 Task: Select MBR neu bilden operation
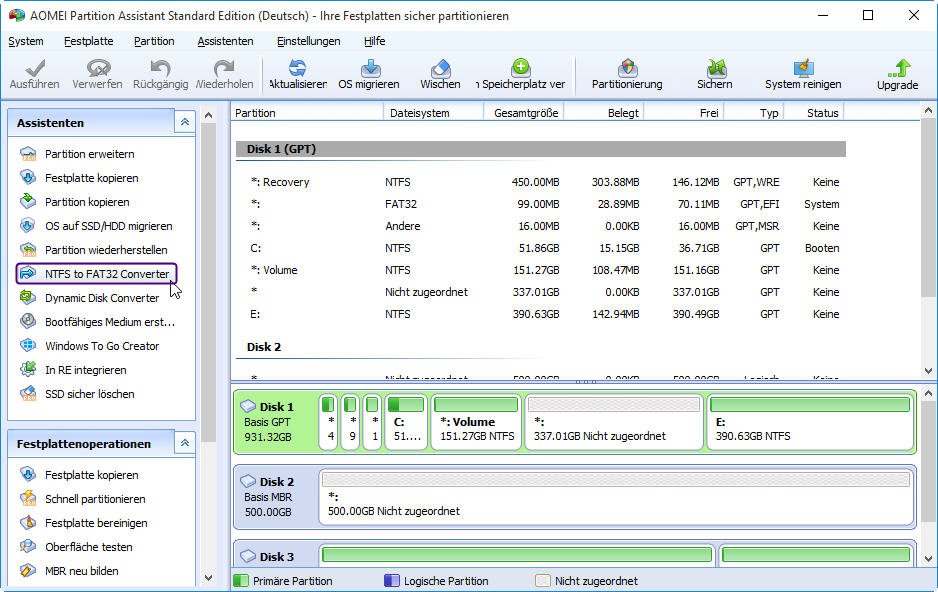(69, 570)
